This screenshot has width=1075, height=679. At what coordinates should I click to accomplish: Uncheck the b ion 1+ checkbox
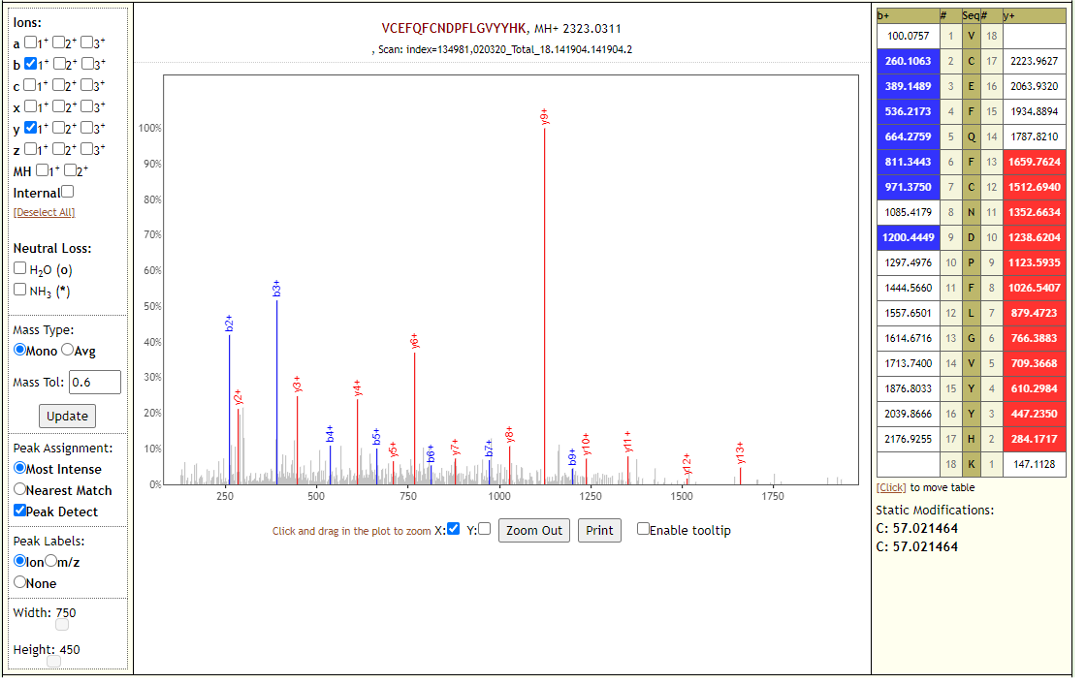point(30,64)
